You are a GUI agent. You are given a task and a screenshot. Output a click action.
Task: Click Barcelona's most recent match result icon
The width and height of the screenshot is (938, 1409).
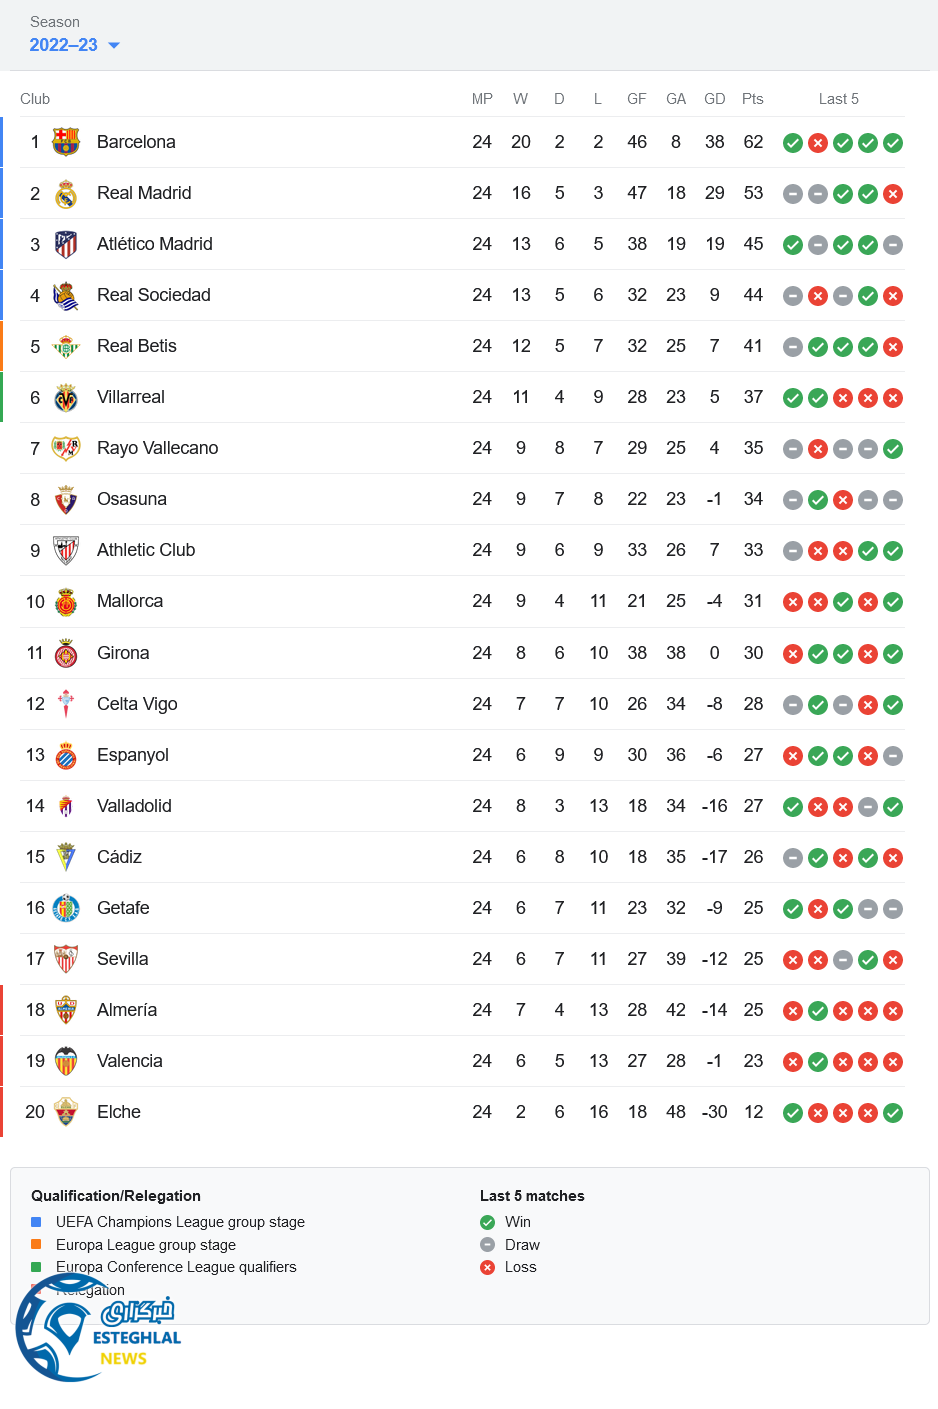click(893, 143)
